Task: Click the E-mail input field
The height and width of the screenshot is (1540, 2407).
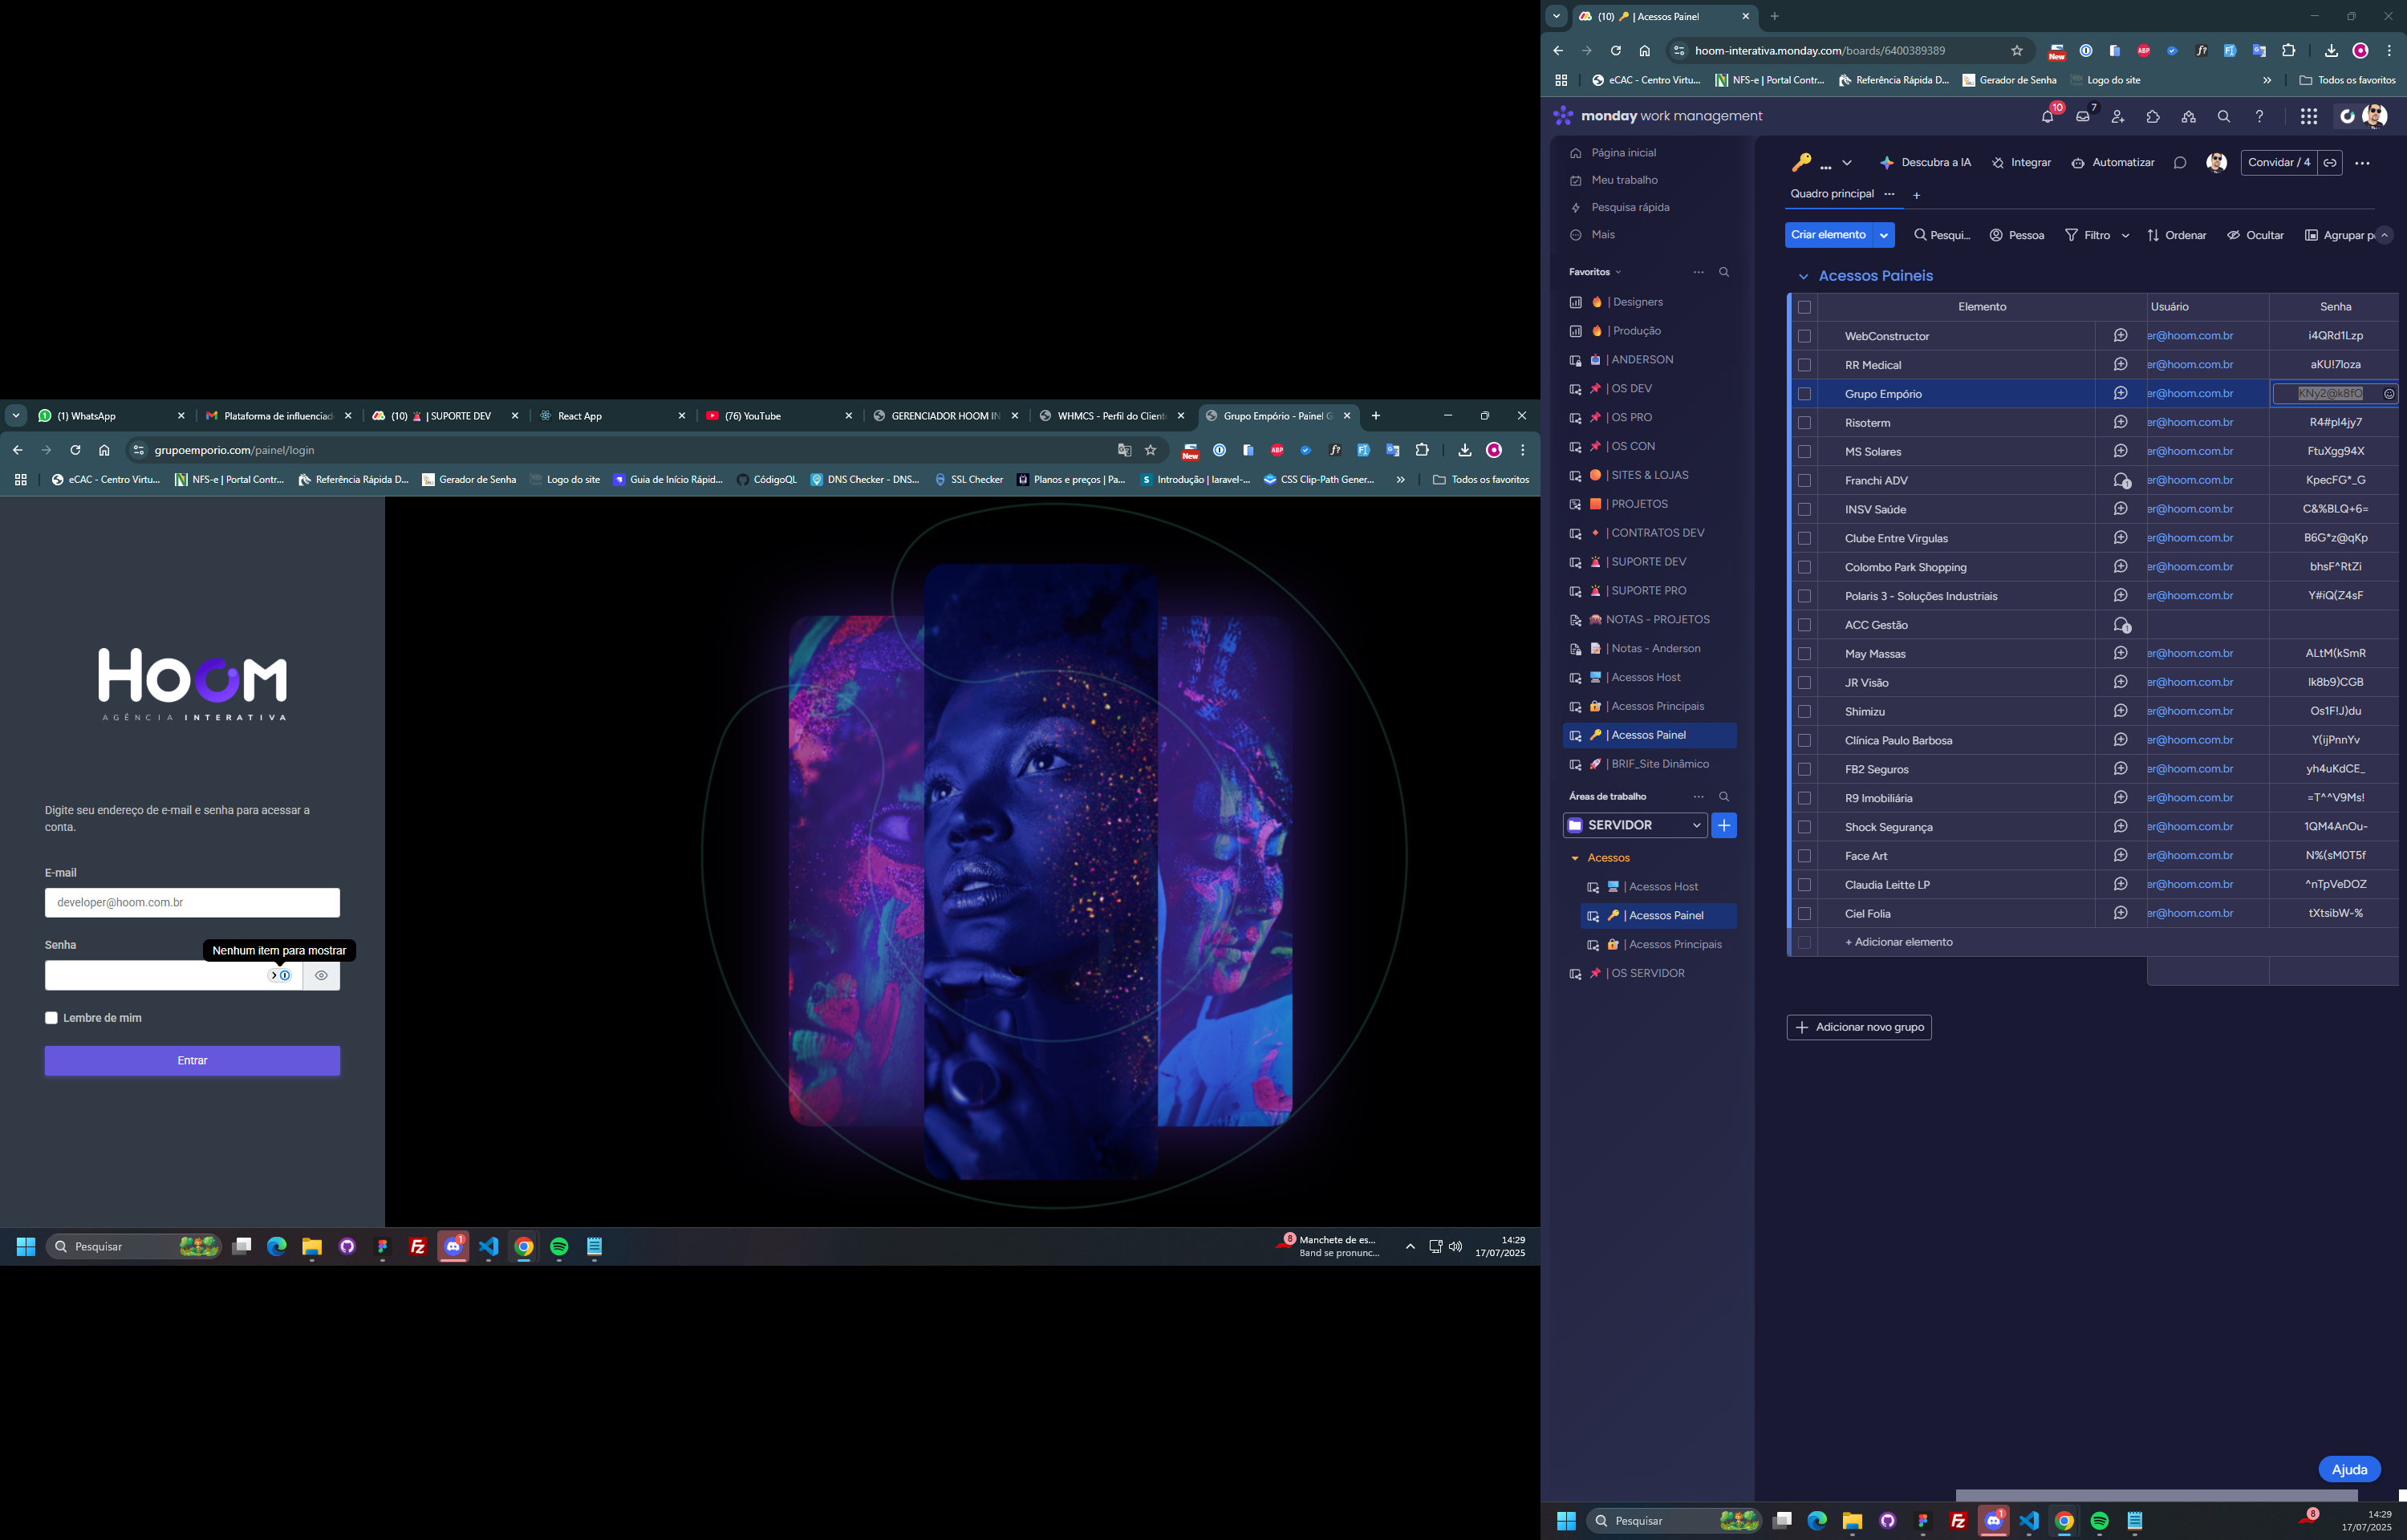Action: point(192,902)
